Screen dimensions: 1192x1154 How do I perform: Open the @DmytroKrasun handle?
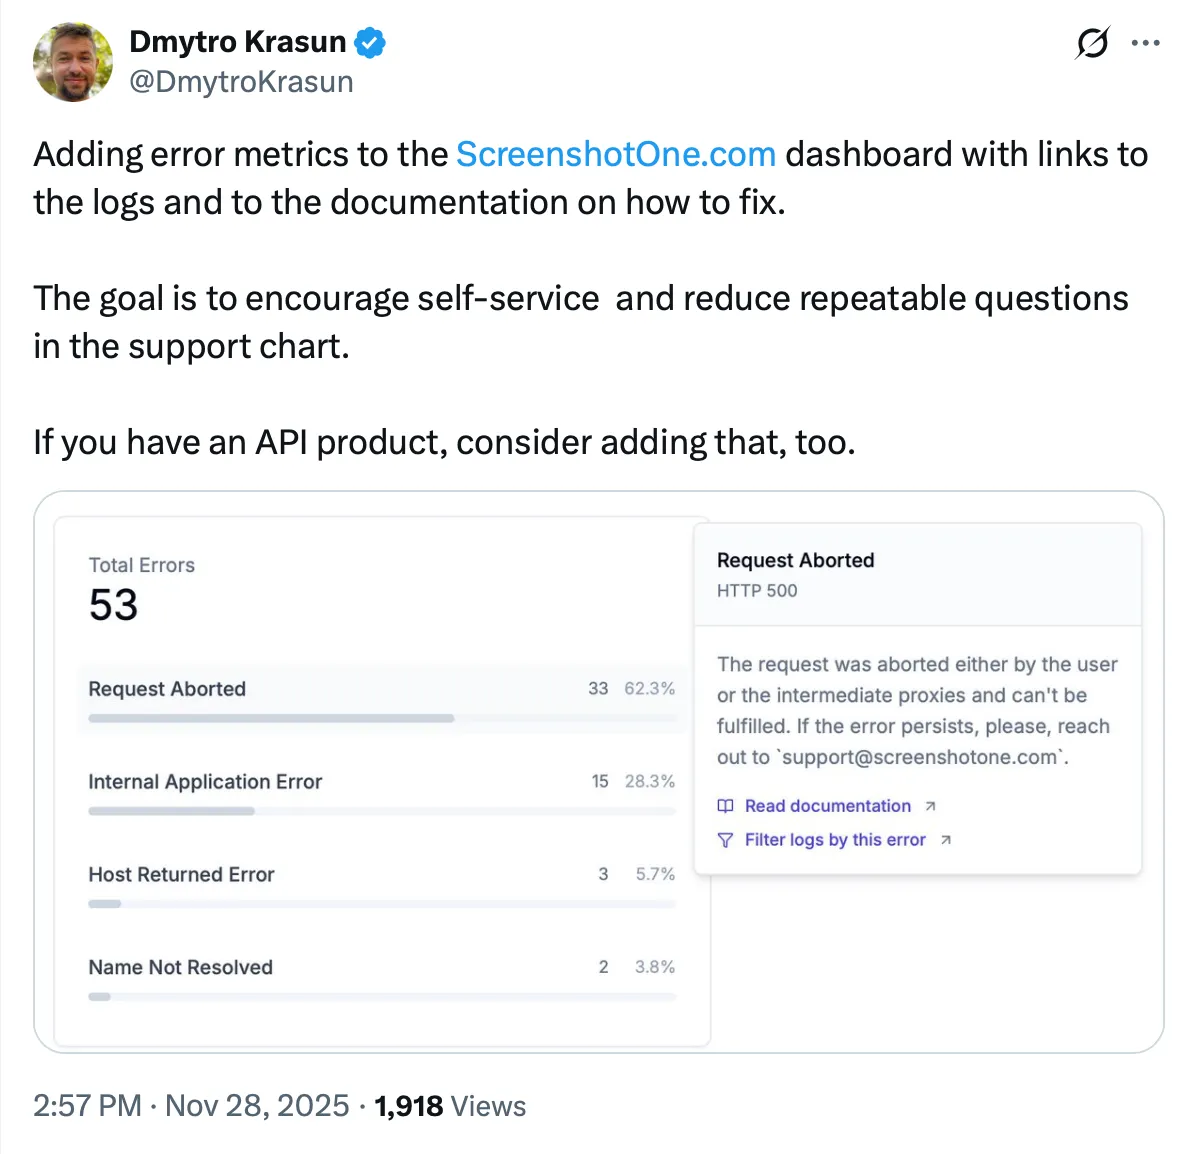[x=241, y=82]
